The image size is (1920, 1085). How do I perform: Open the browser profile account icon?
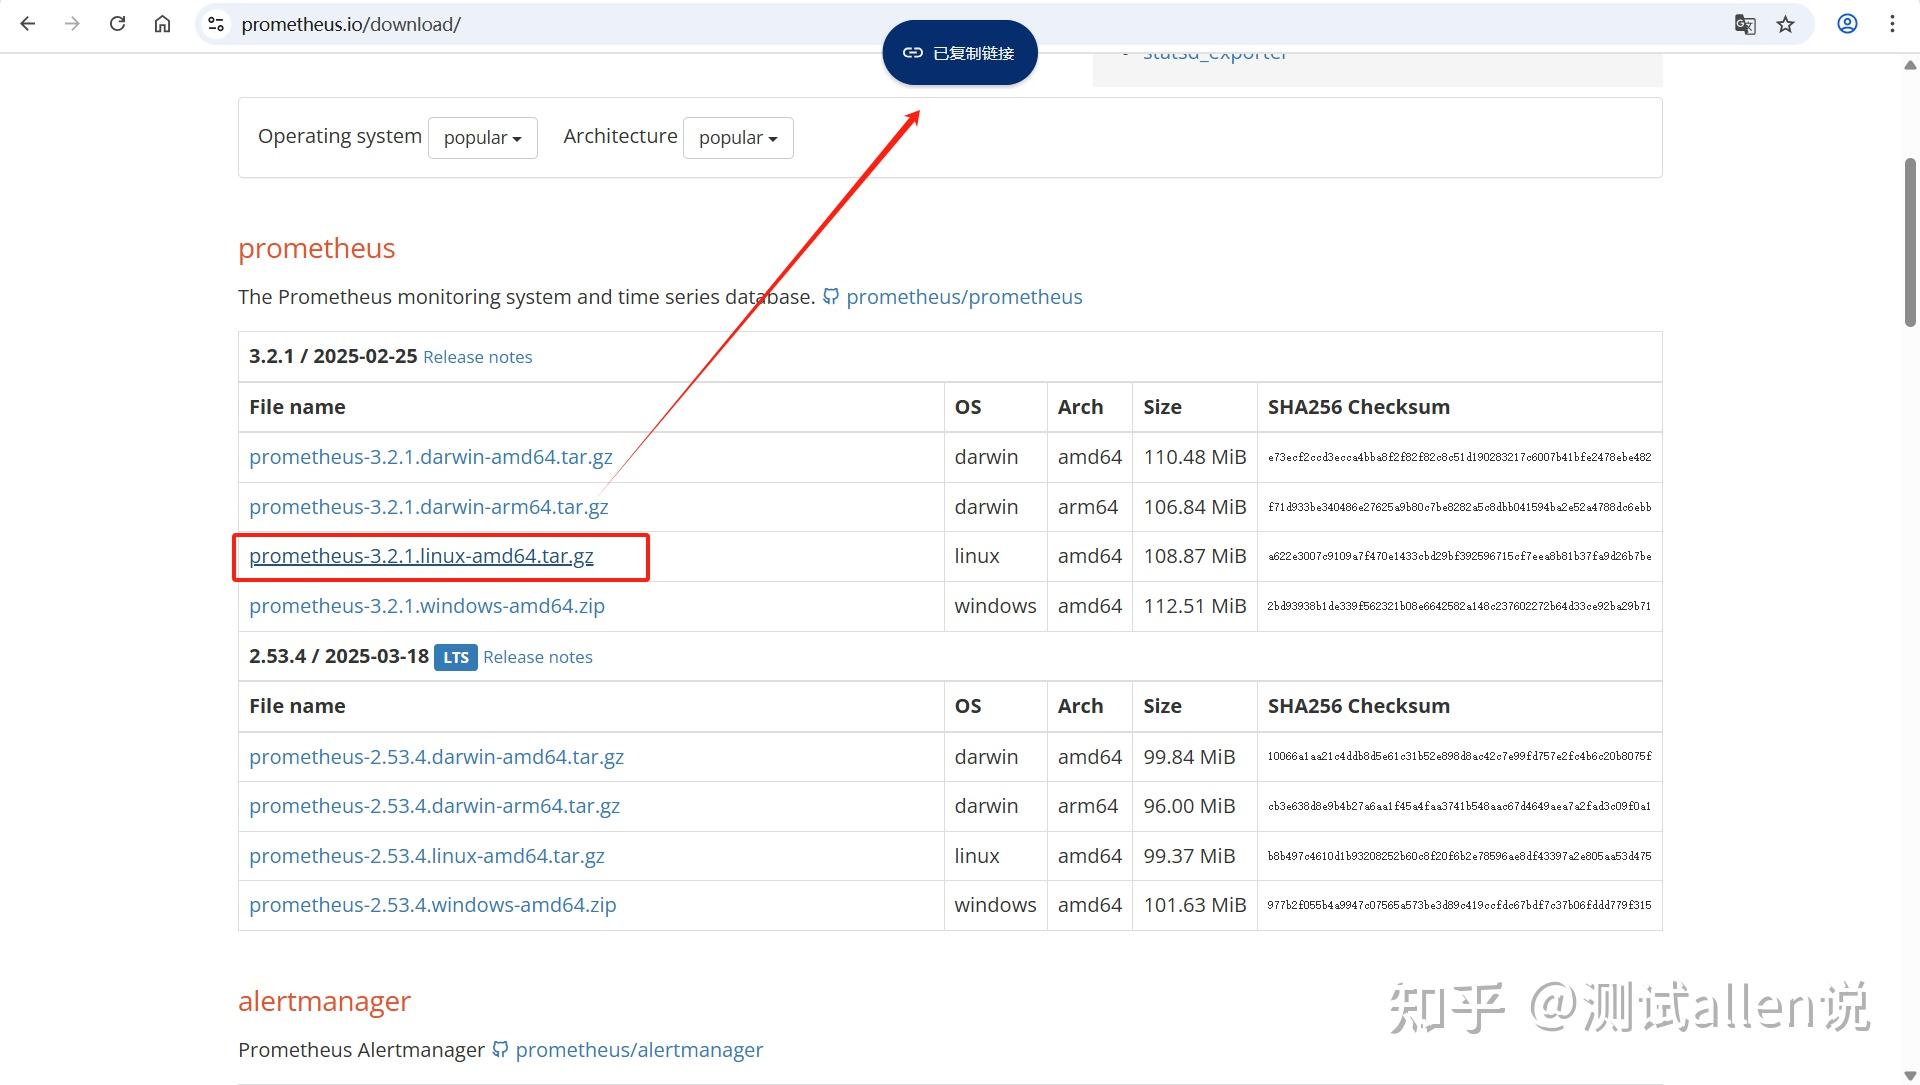click(x=1847, y=24)
